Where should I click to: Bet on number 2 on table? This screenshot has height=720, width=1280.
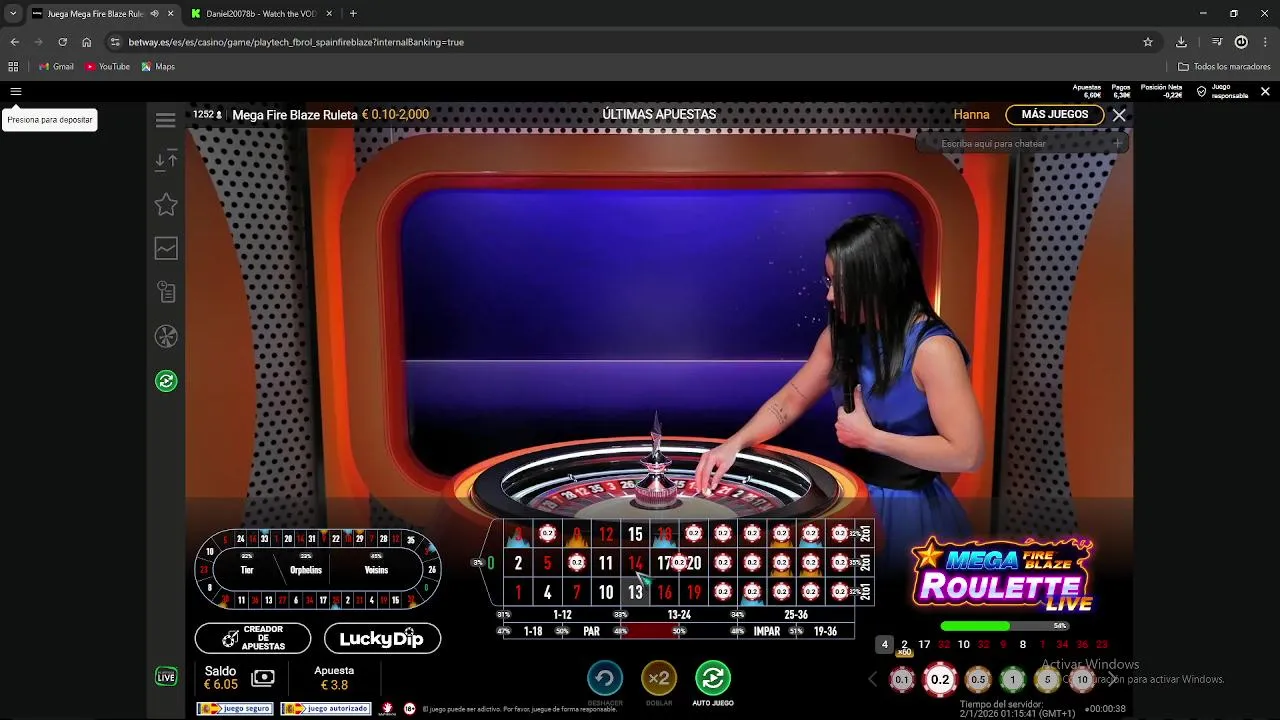tap(518, 564)
